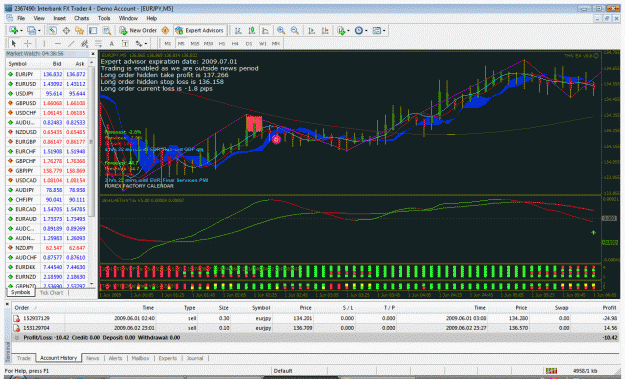Viewport: 625px width, 379px height.
Task: Select the text label 'A' tool
Action: [112, 43]
